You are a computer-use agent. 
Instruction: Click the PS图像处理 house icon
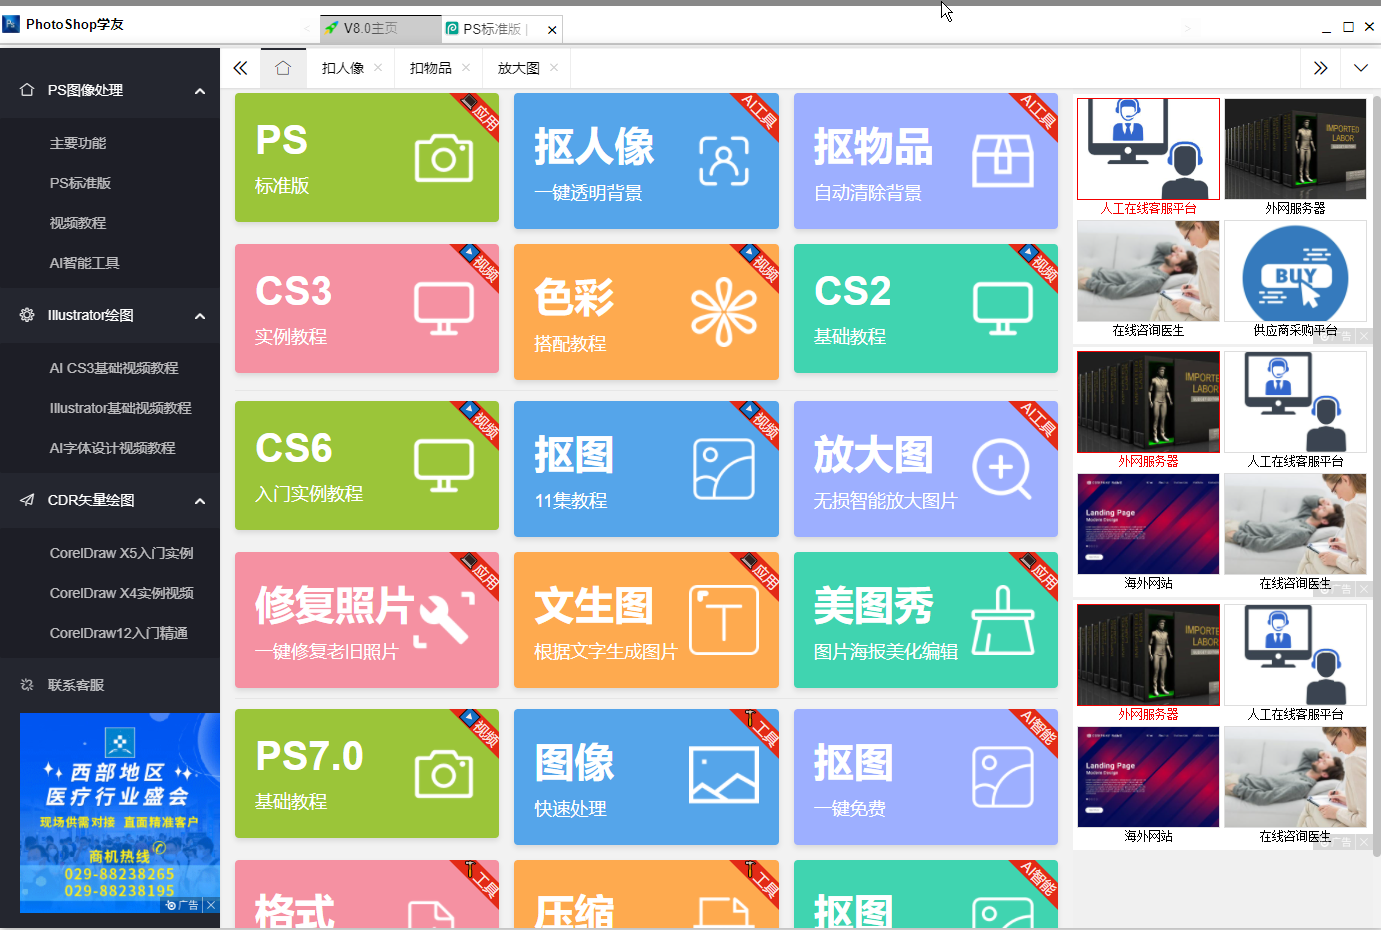pos(27,90)
